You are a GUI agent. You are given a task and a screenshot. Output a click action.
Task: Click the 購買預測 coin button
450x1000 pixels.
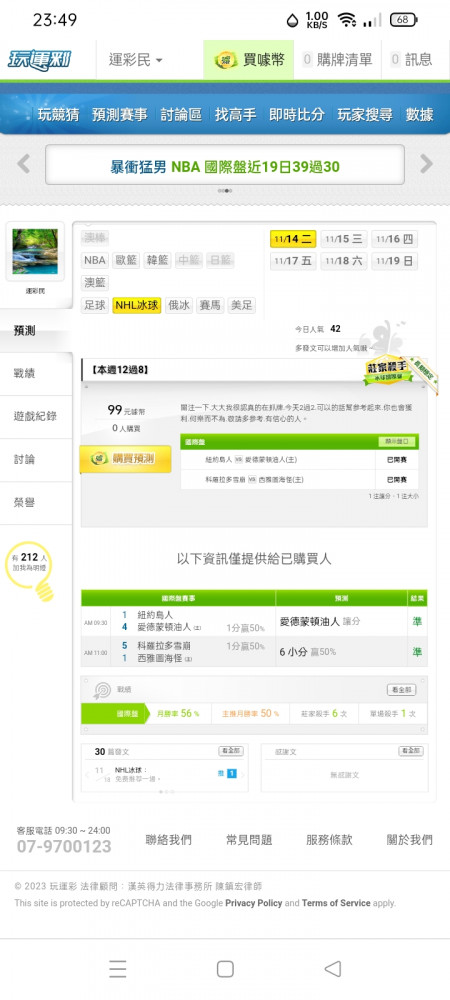[125, 459]
